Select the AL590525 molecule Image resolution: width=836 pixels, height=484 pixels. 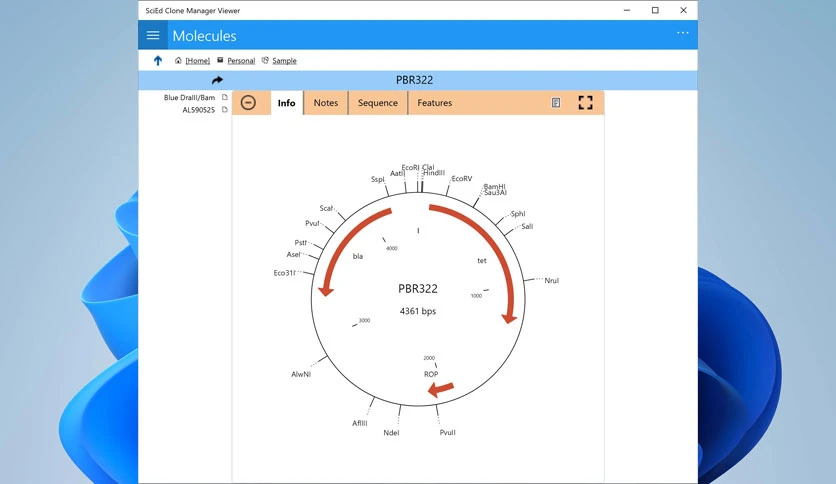(198, 110)
